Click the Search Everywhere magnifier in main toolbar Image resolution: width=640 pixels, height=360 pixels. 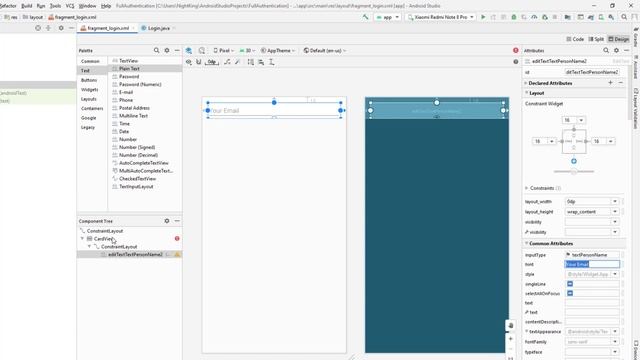pos(624,17)
